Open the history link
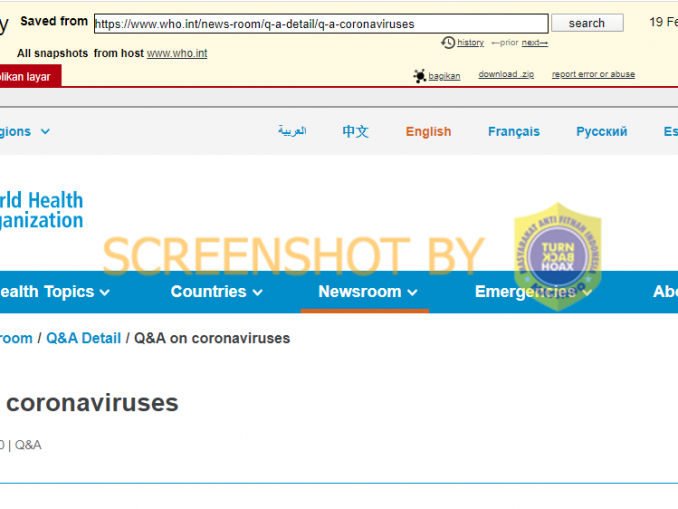Screen dimensions: 678x509 point(470,42)
